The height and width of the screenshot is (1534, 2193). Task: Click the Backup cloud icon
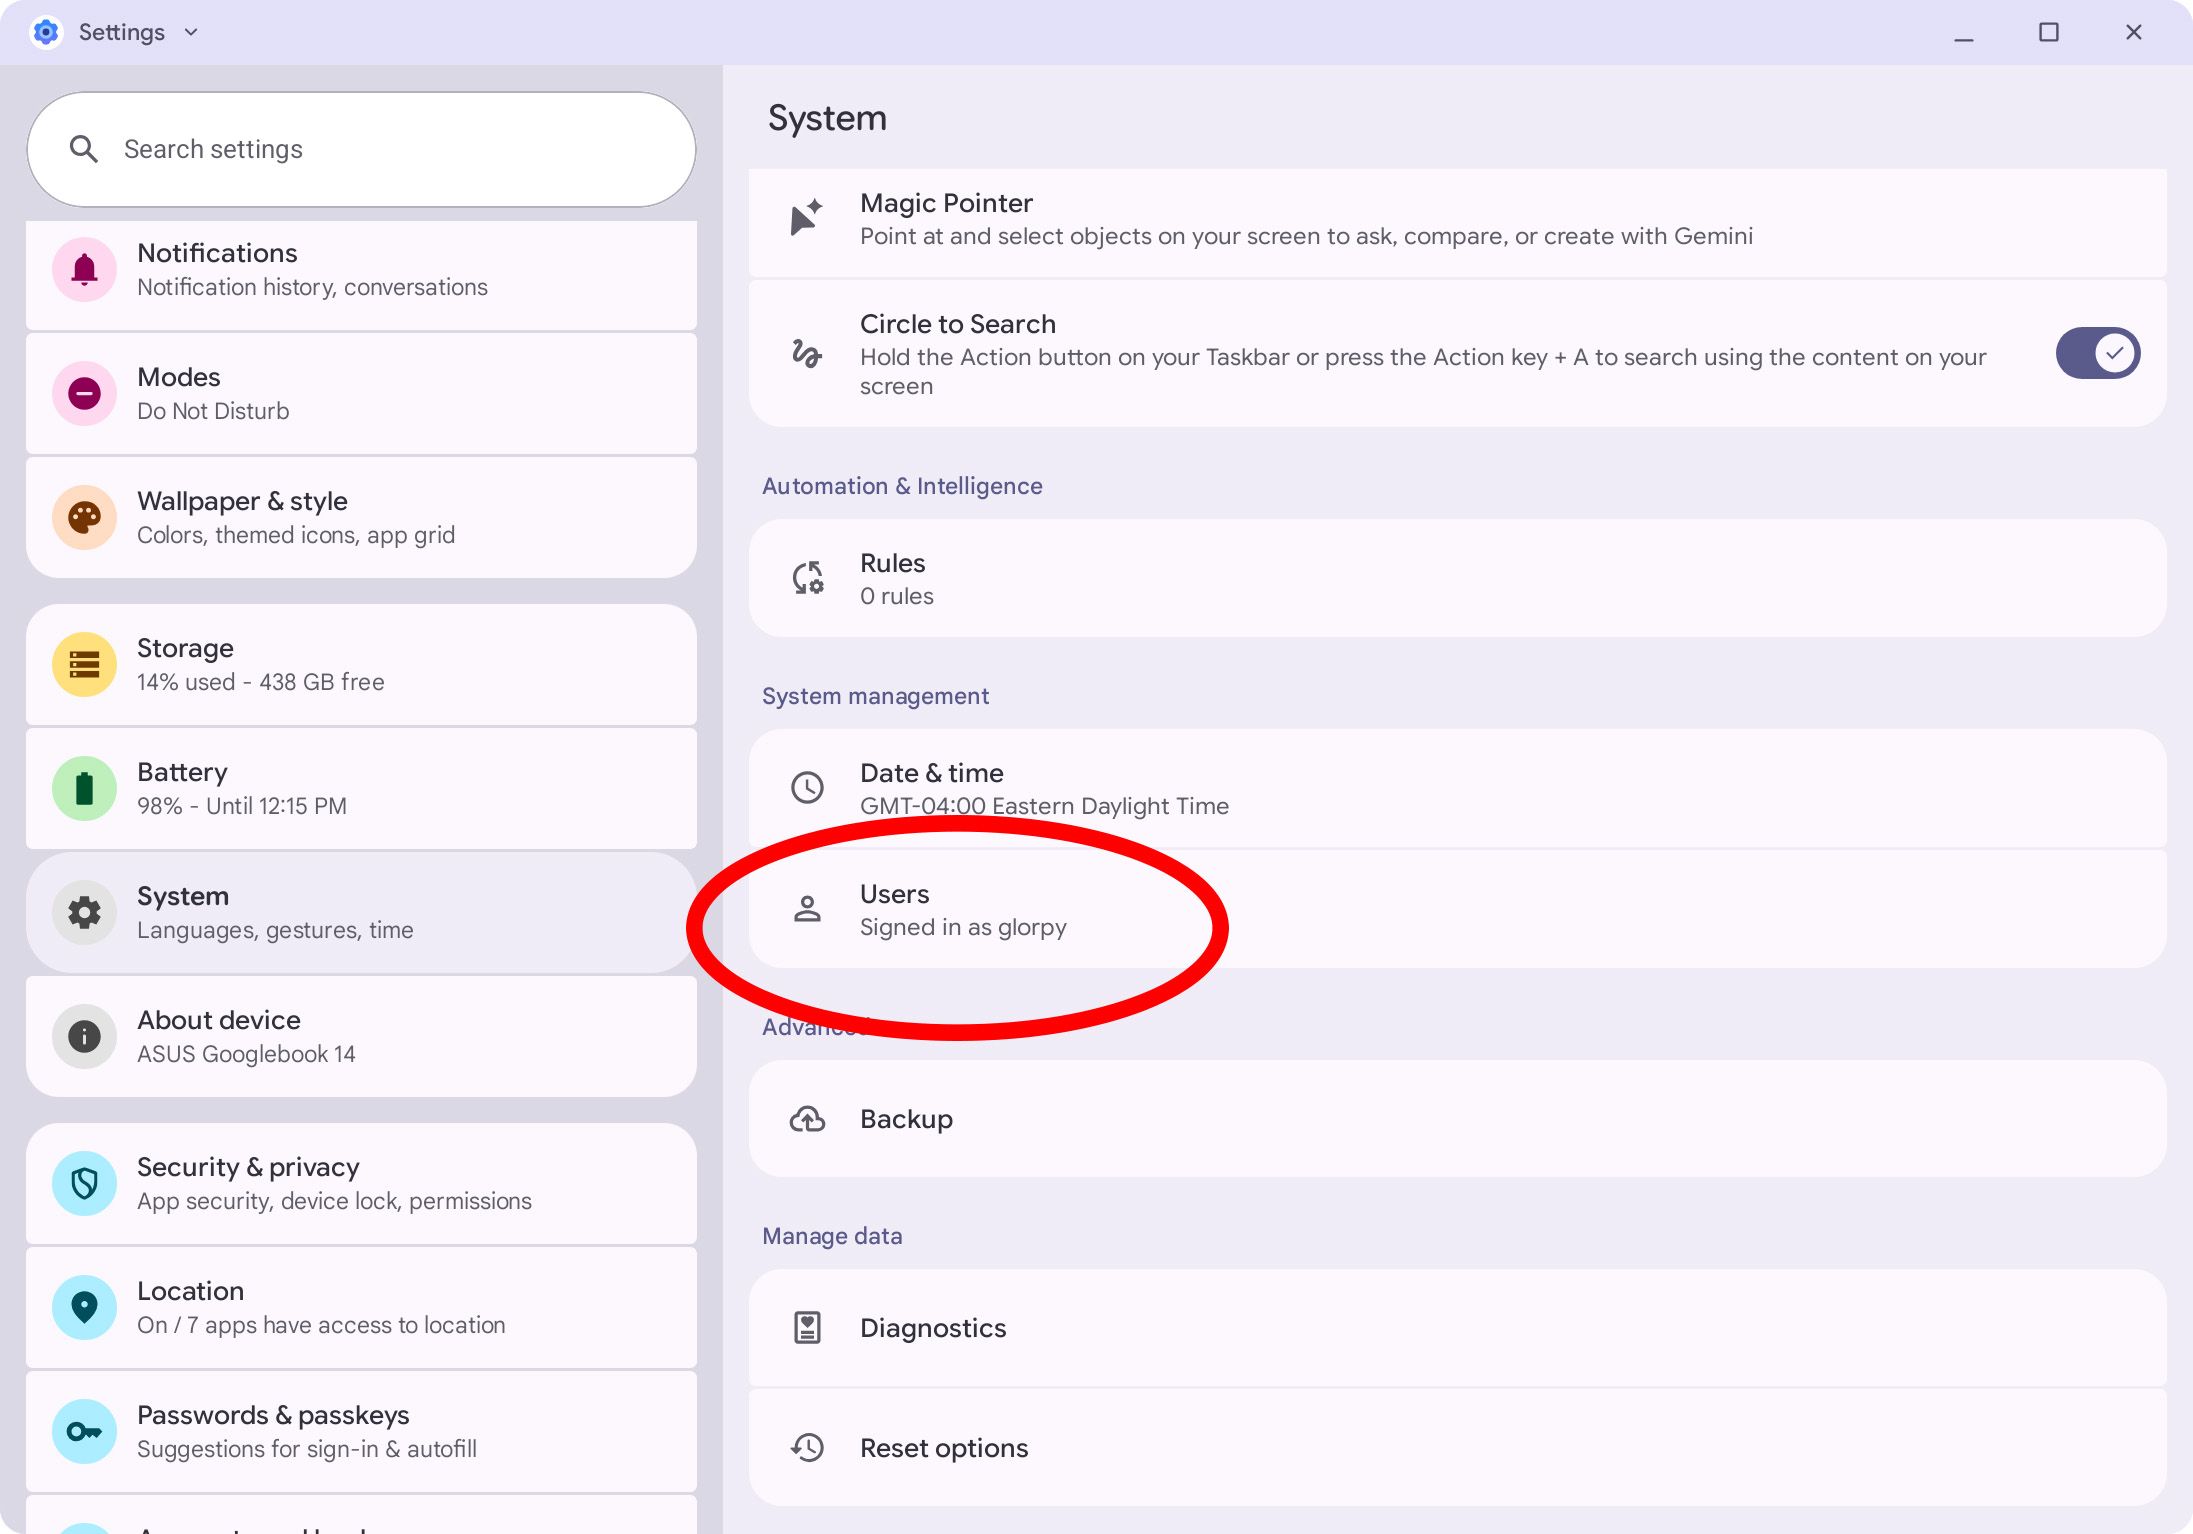807,1119
